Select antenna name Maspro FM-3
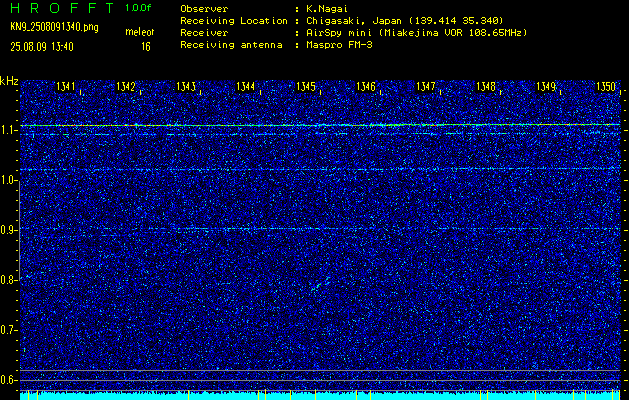629x400 pixels. click(338, 45)
